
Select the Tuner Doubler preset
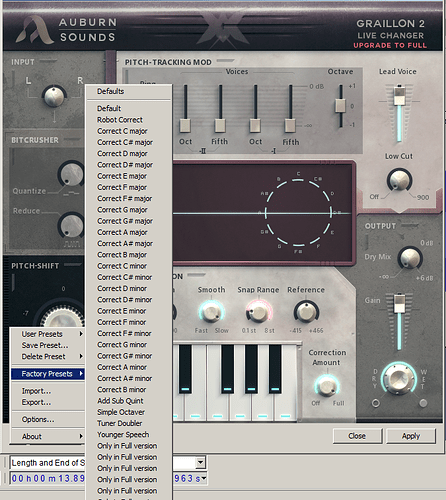click(x=129, y=423)
